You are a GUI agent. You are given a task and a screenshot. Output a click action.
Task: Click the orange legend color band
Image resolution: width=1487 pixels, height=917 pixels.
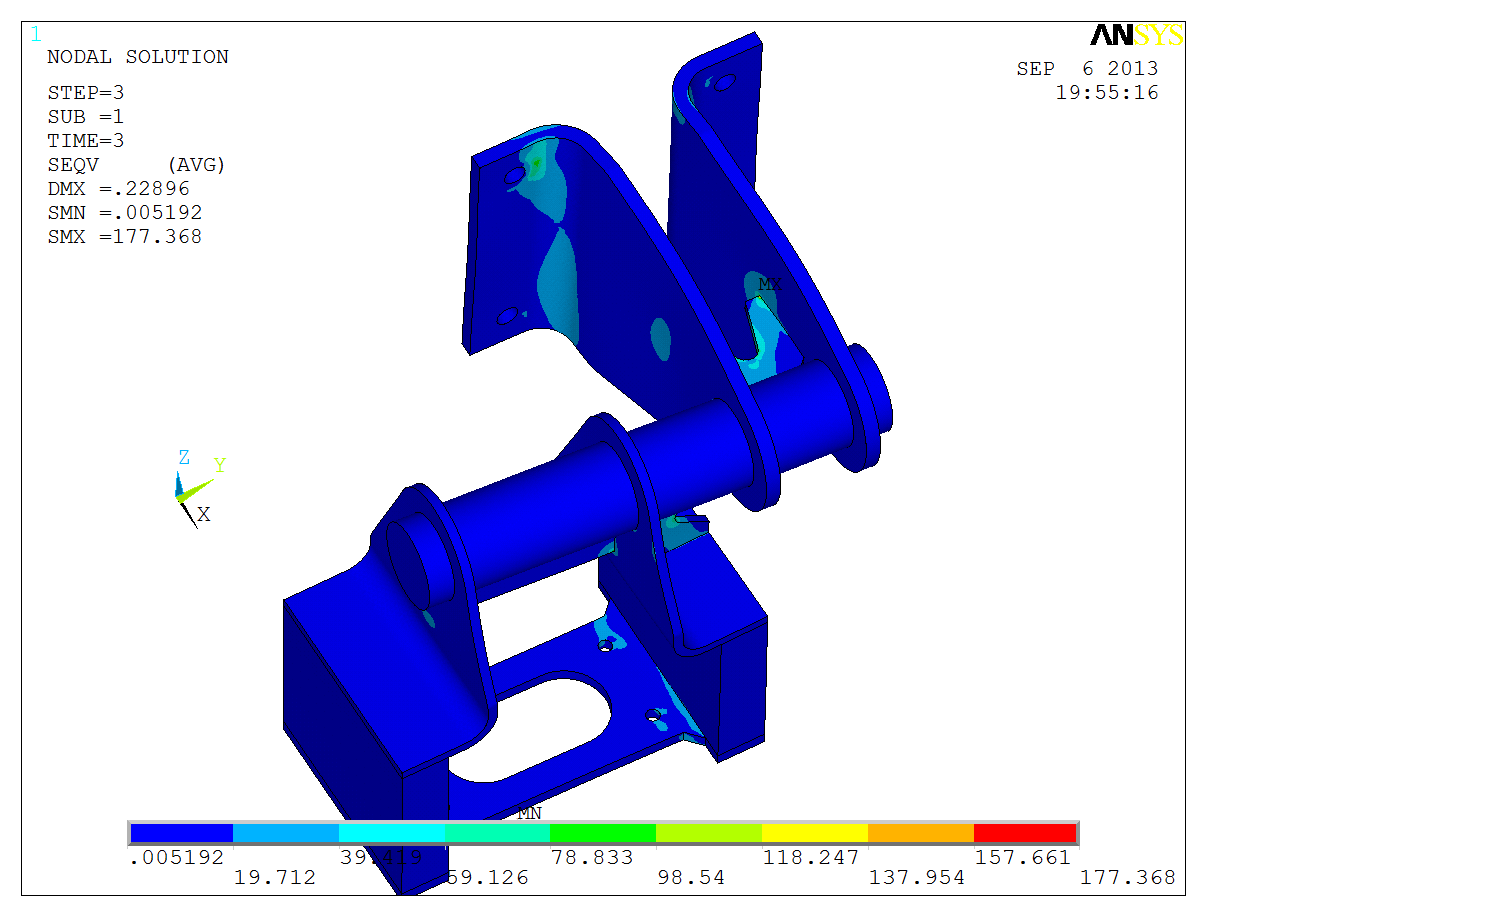click(921, 833)
